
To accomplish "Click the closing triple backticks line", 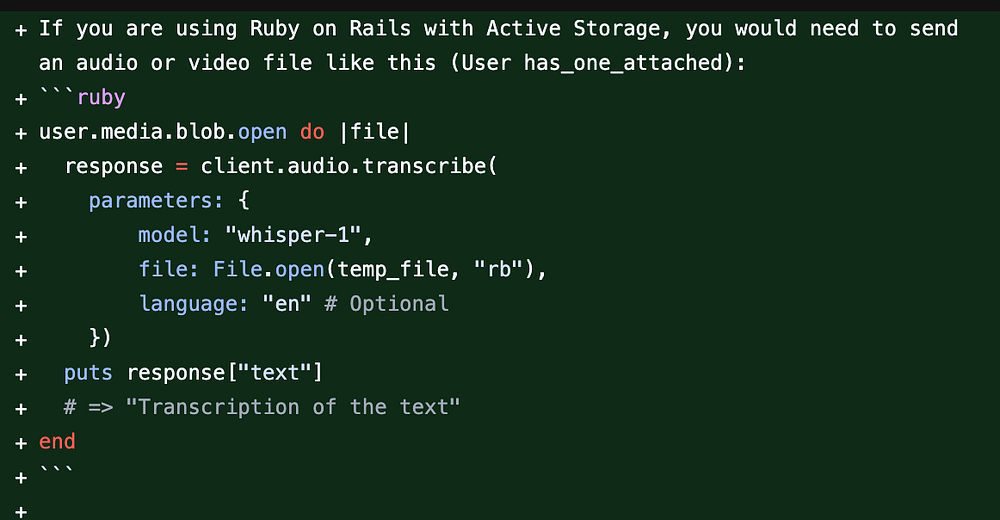I will (x=57, y=476).
